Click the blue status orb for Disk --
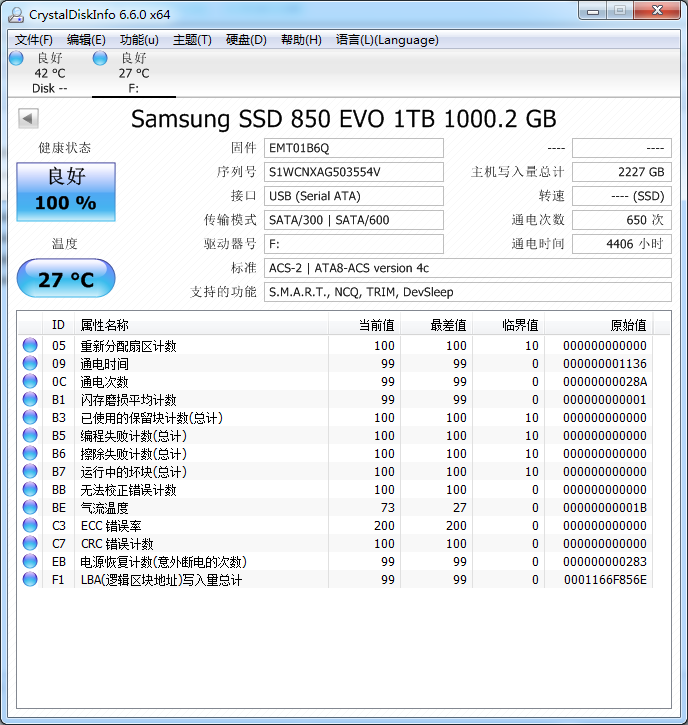The width and height of the screenshot is (688, 725). pos(16,58)
